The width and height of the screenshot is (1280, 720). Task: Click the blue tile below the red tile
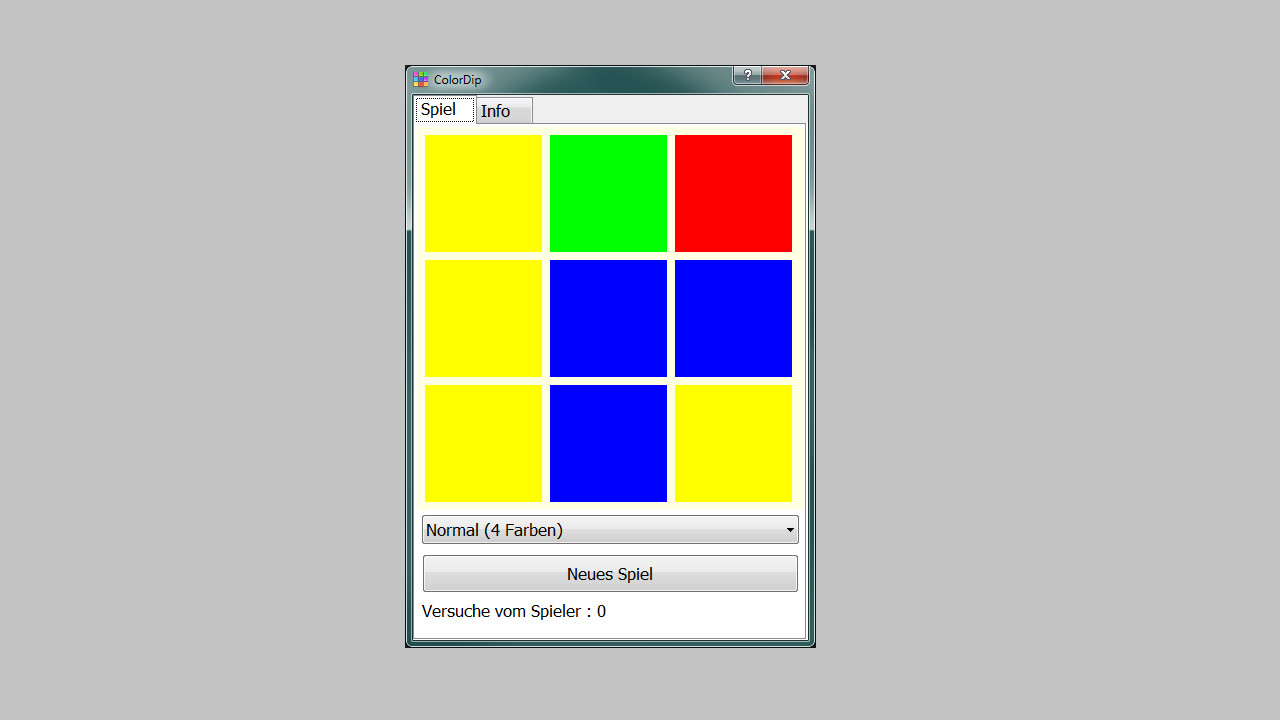[733, 318]
